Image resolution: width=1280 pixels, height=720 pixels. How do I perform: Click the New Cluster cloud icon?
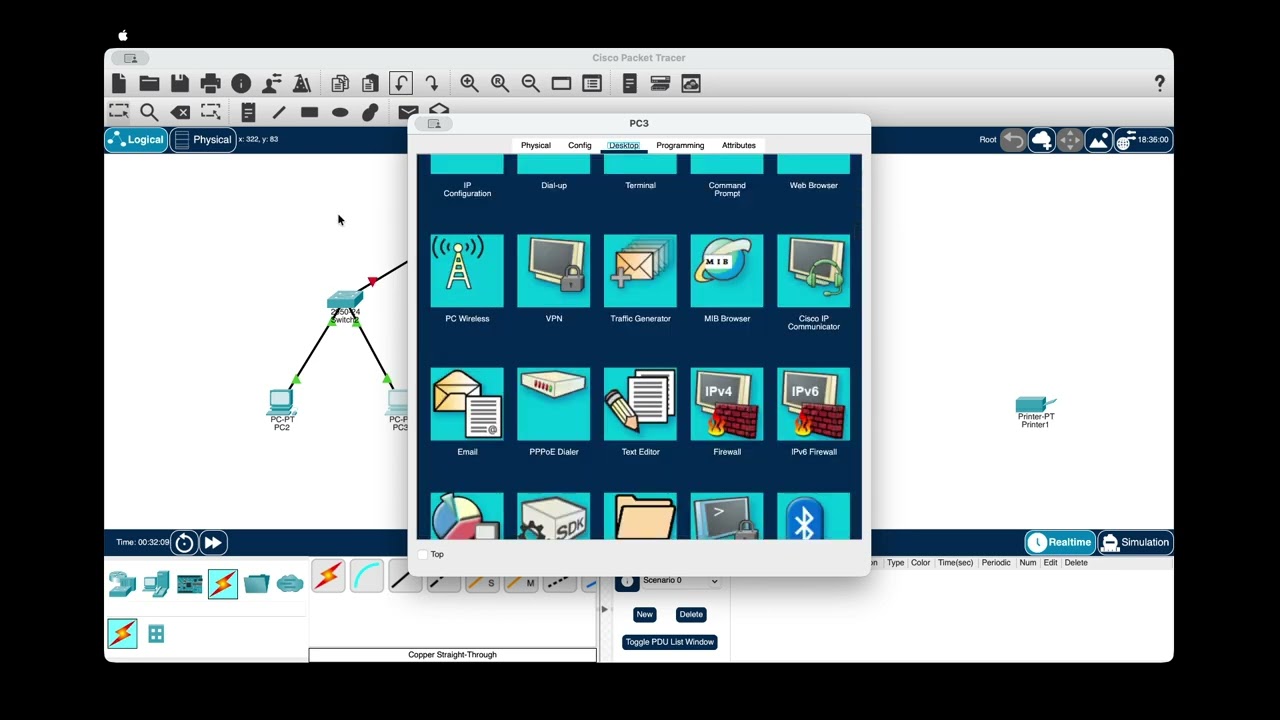click(1042, 140)
